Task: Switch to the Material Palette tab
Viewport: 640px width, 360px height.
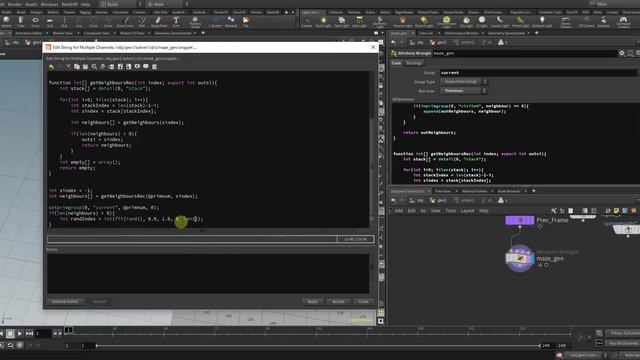Action: pos(475,191)
